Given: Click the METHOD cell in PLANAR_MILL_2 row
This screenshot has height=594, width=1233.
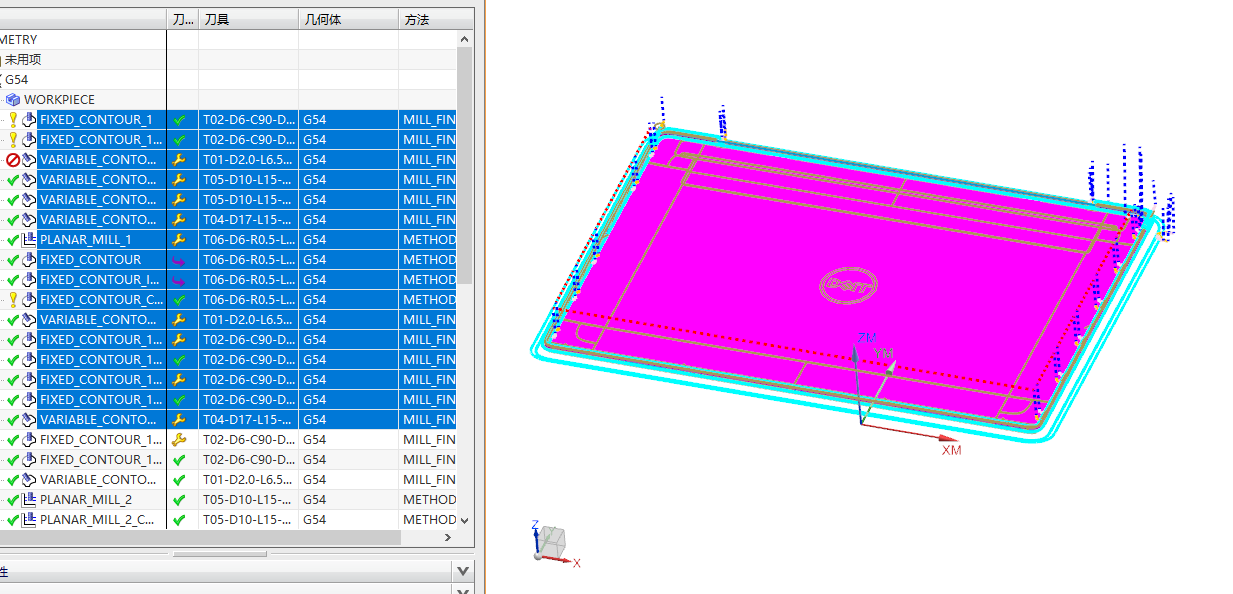Looking at the screenshot, I should point(429,500).
